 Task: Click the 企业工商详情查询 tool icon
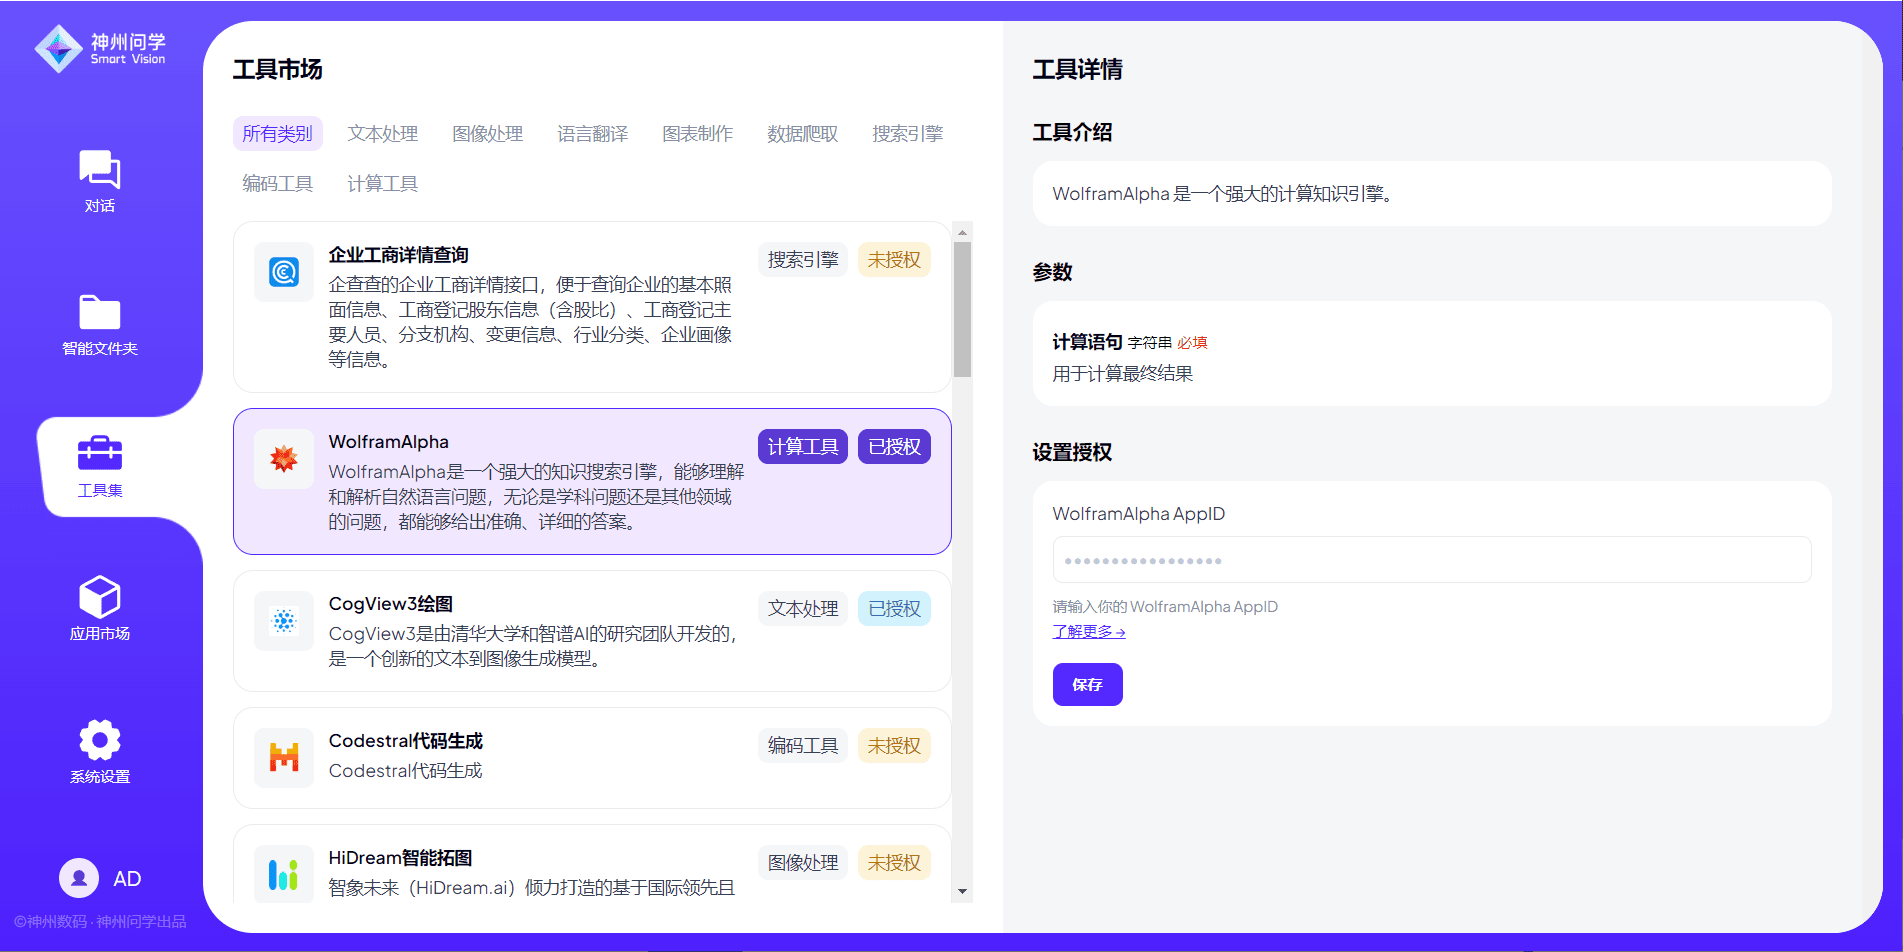[284, 272]
